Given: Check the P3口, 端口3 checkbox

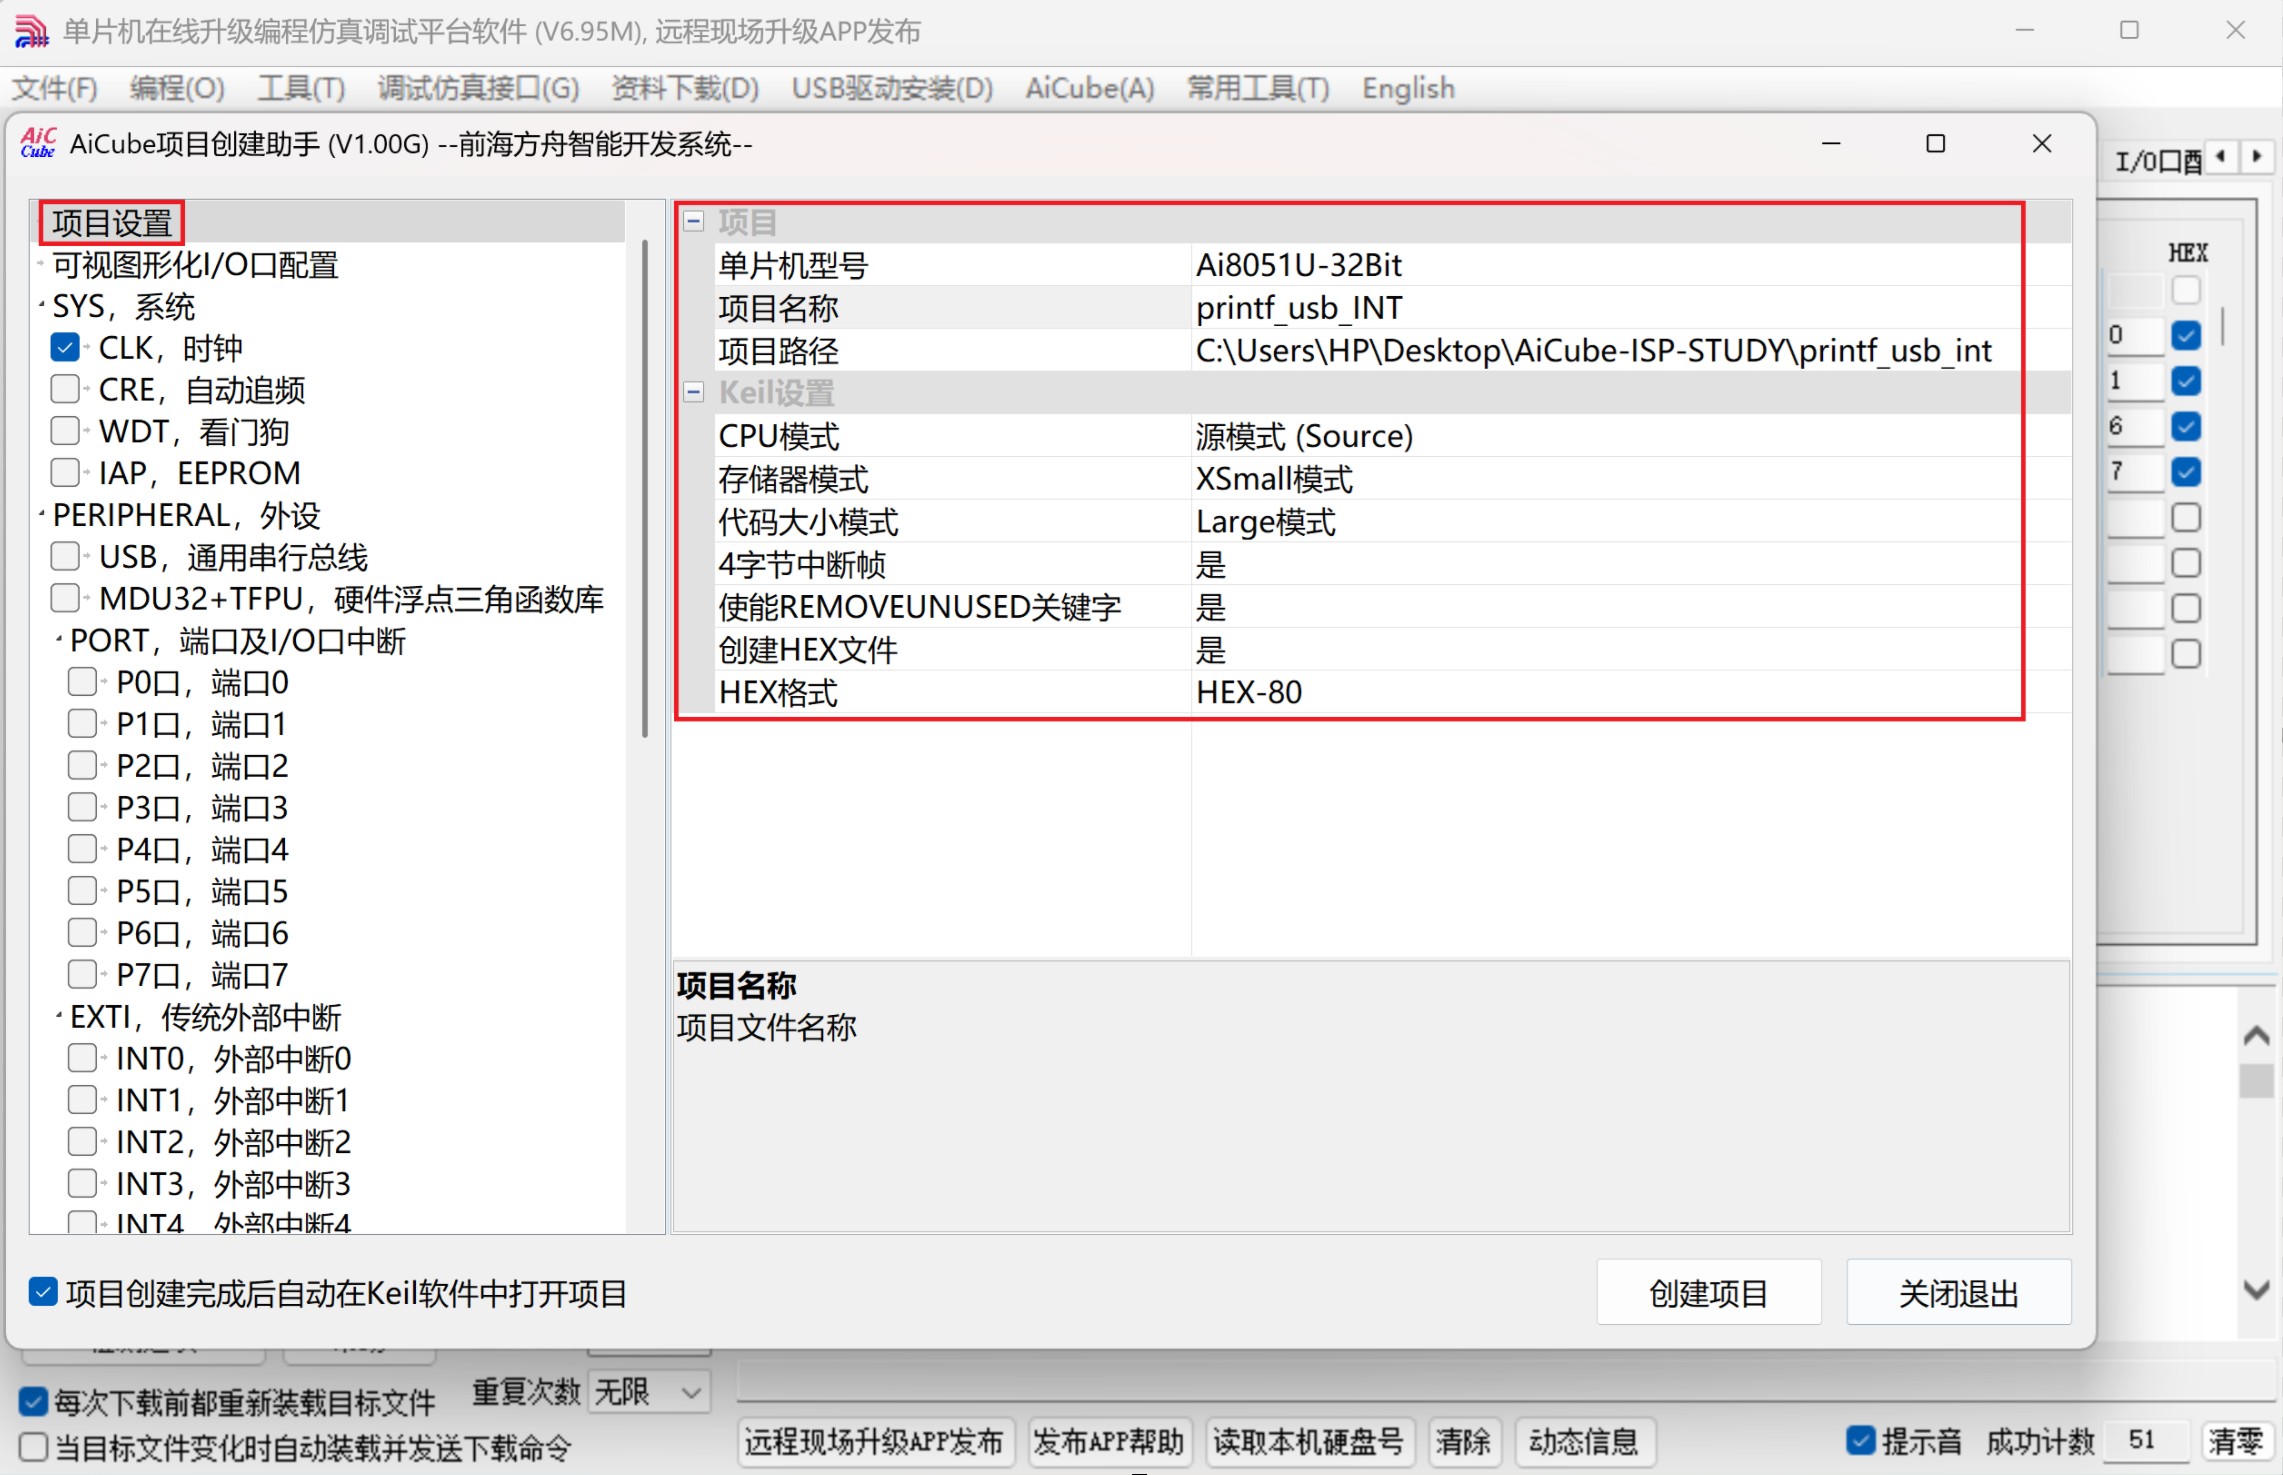Looking at the screenshot, I should coord(83,807).
